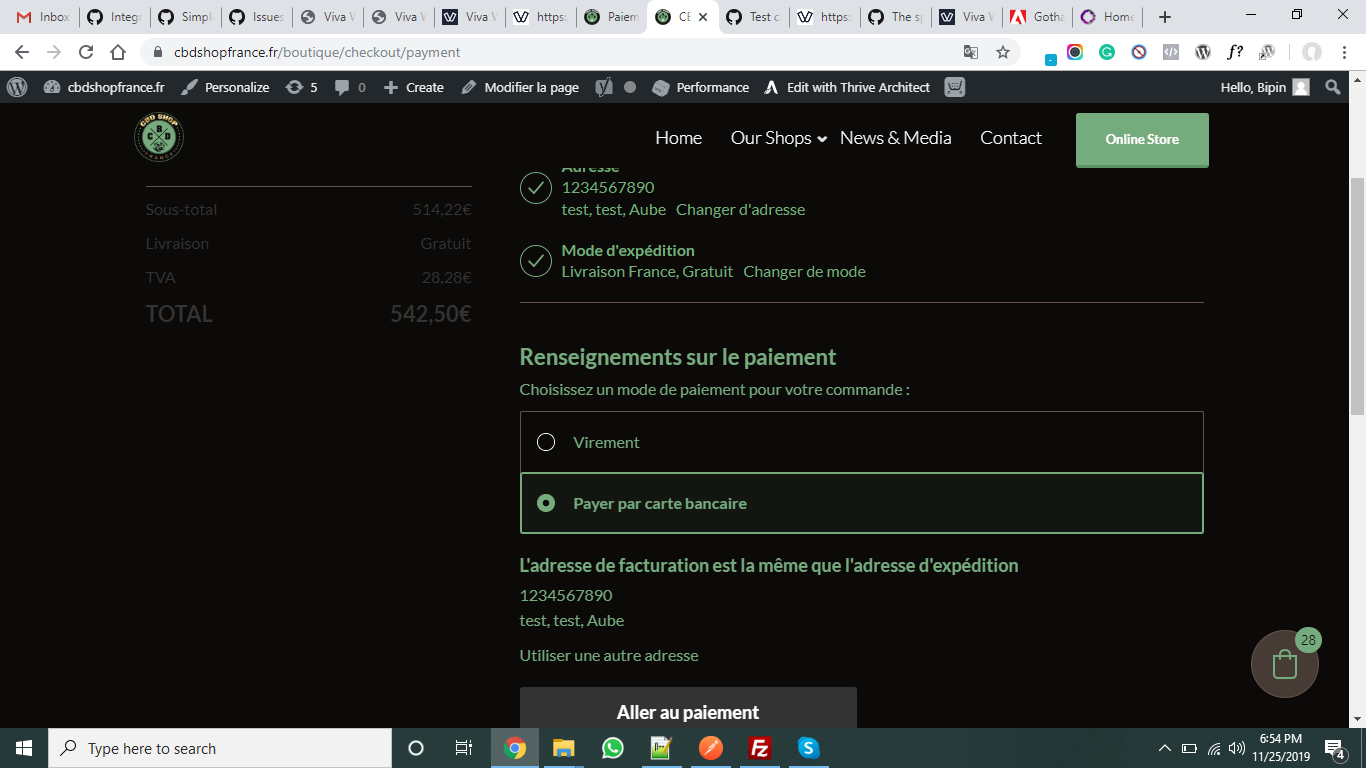1366x768 pixels.
Task: Open the Contact menu item
Action: point(1010,138)
